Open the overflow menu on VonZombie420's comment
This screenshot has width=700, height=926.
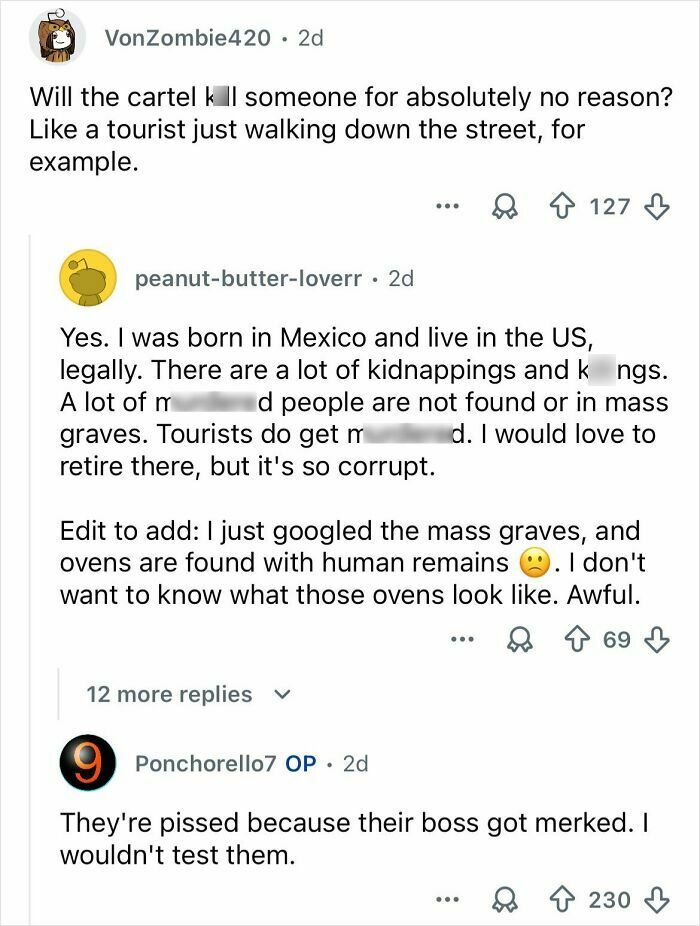[446, 206]
